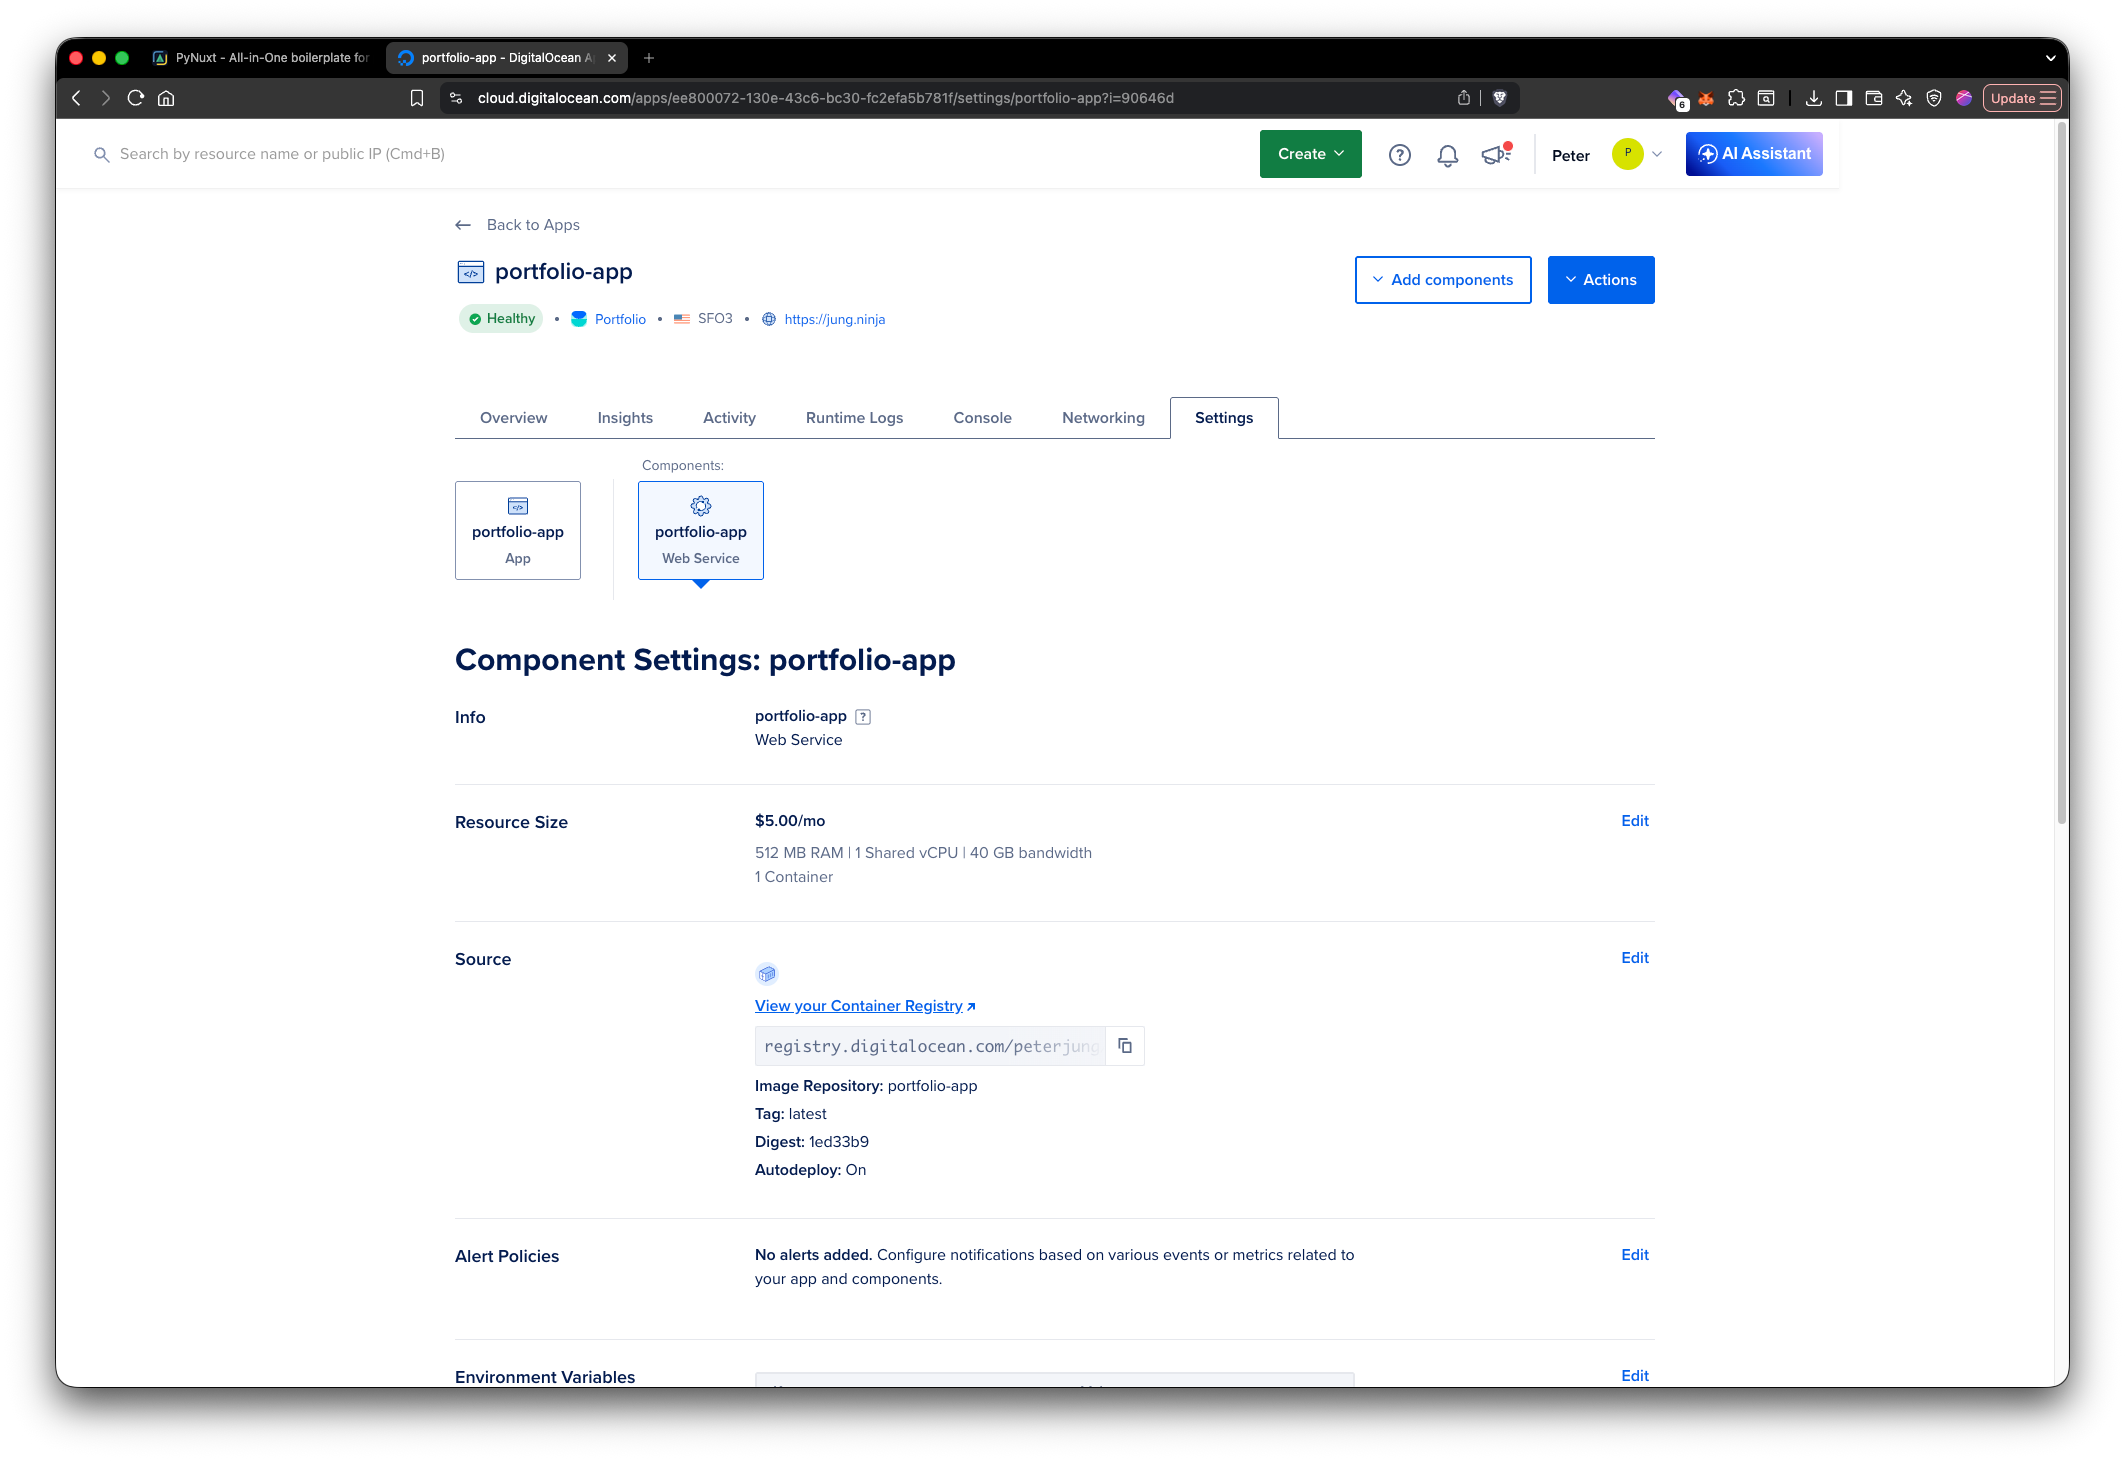The height and width of the screenshot is (1461, 2125).
Task: Expand the tab list chevron in title bar
Action: pos(2050,58)
